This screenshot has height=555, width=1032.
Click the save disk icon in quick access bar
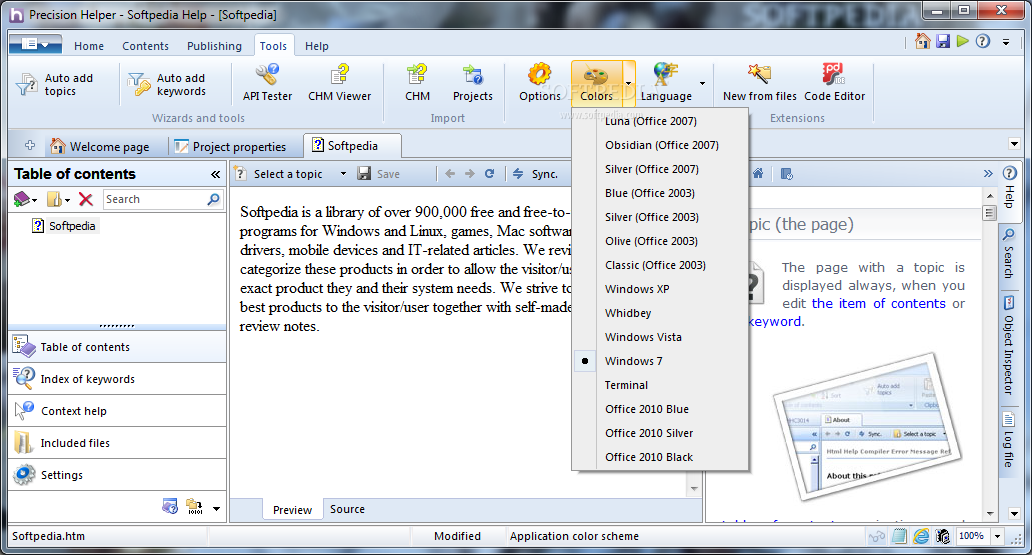943,41
